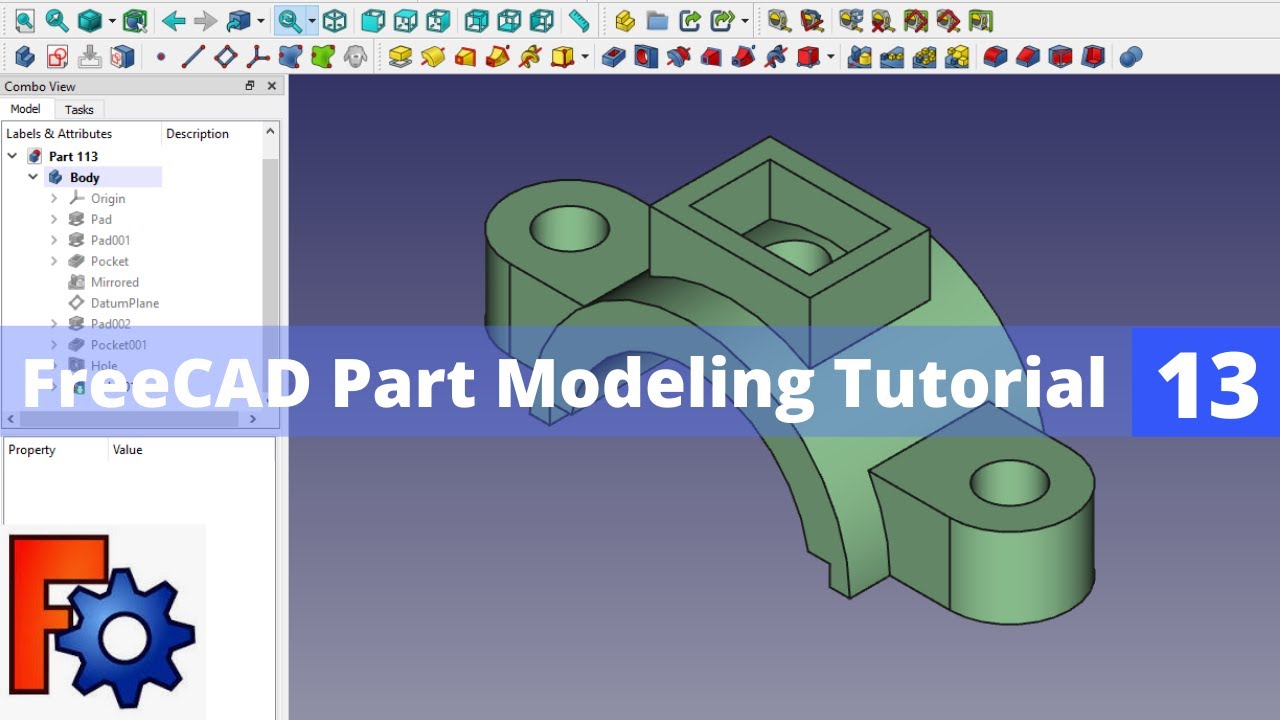Click the Create group folder icon

click(657, 20)
